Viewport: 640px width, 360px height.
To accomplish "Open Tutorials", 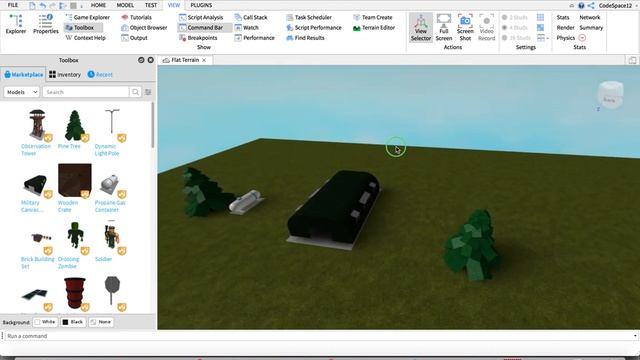I will pos(136,18).
